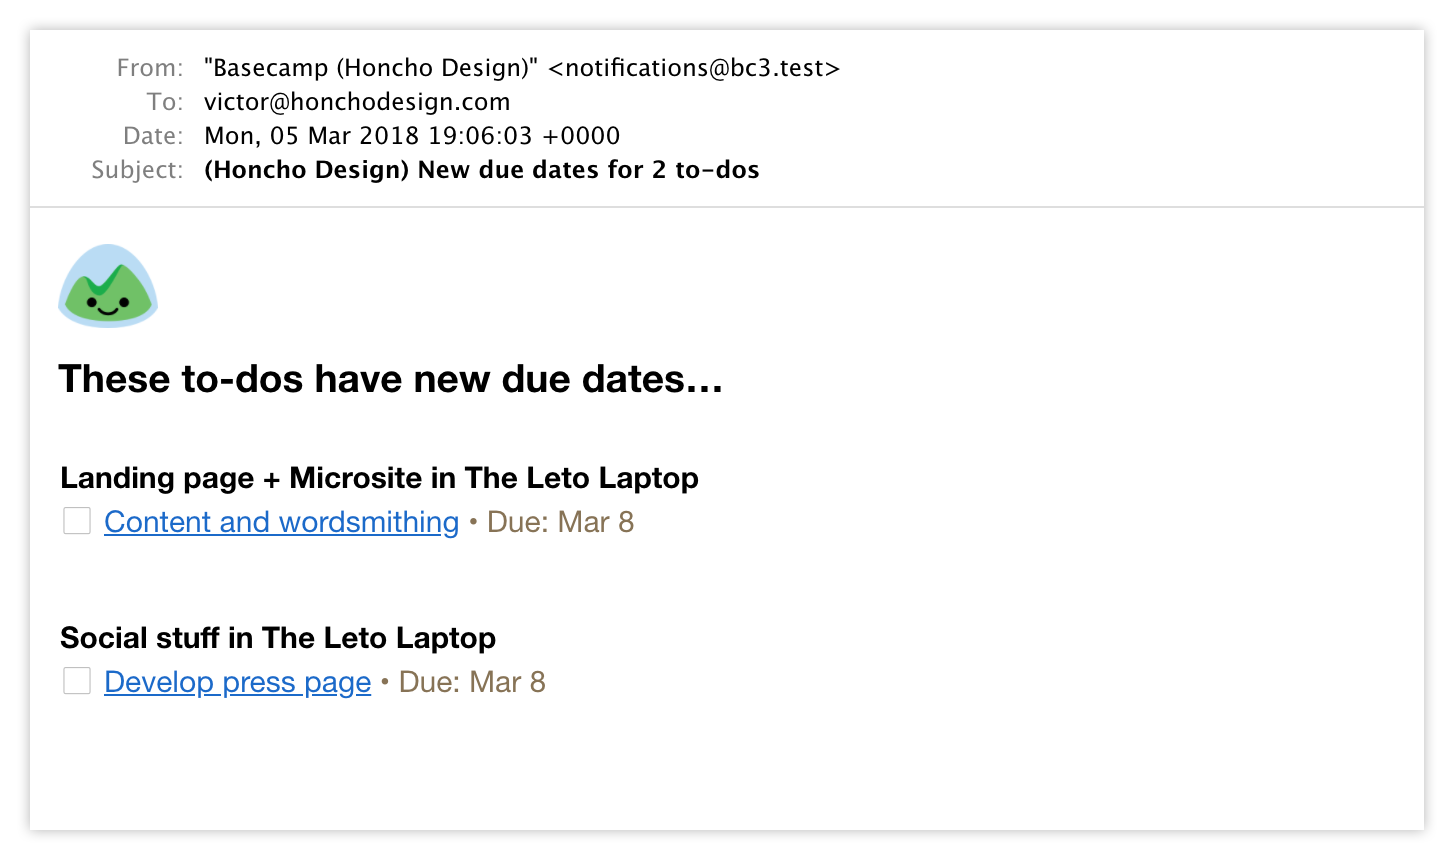Select the "Basecamp (Honcho Design)" sender name
Viewport: 1454px width, 860px height.
pos(371,68)
